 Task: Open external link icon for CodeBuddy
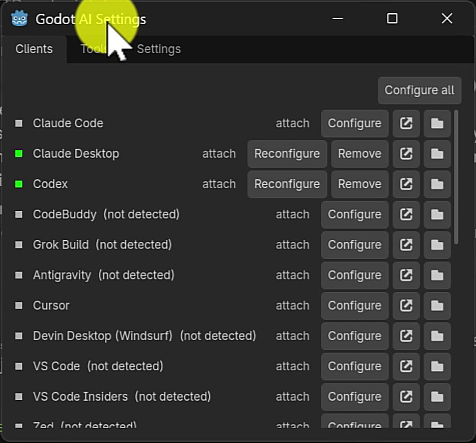406,214
